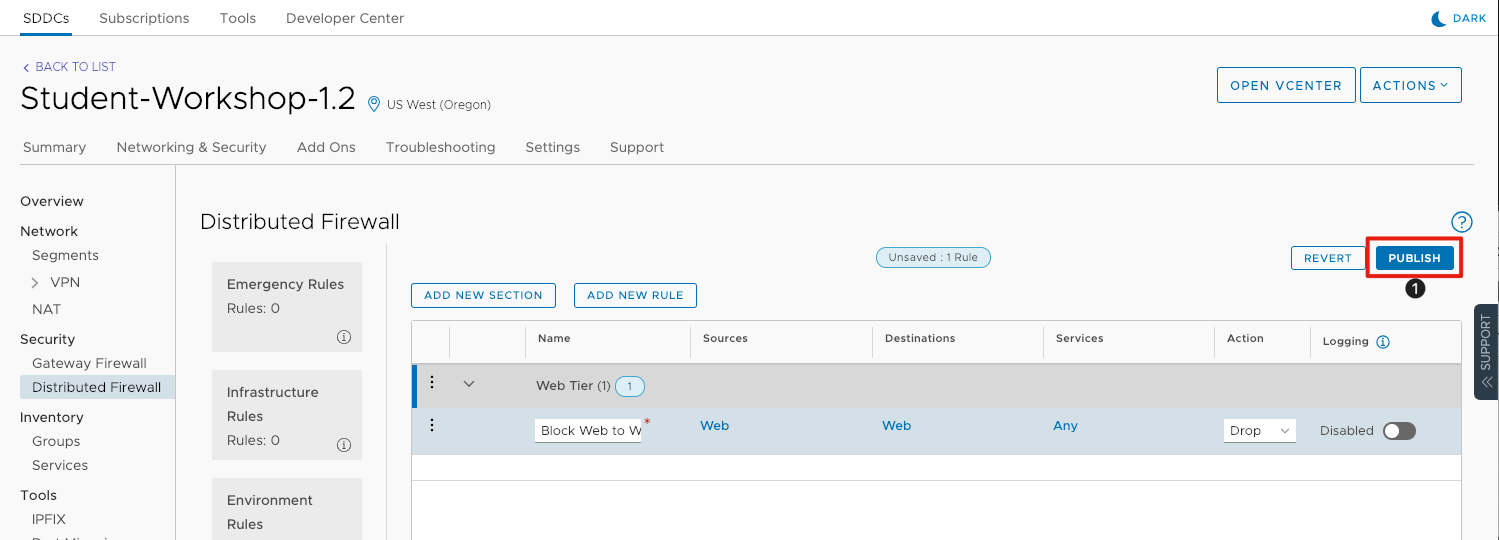Click the Any services link
Image resolution: width=1499 pixels, height=540 pixels.
click(1065, 426)
